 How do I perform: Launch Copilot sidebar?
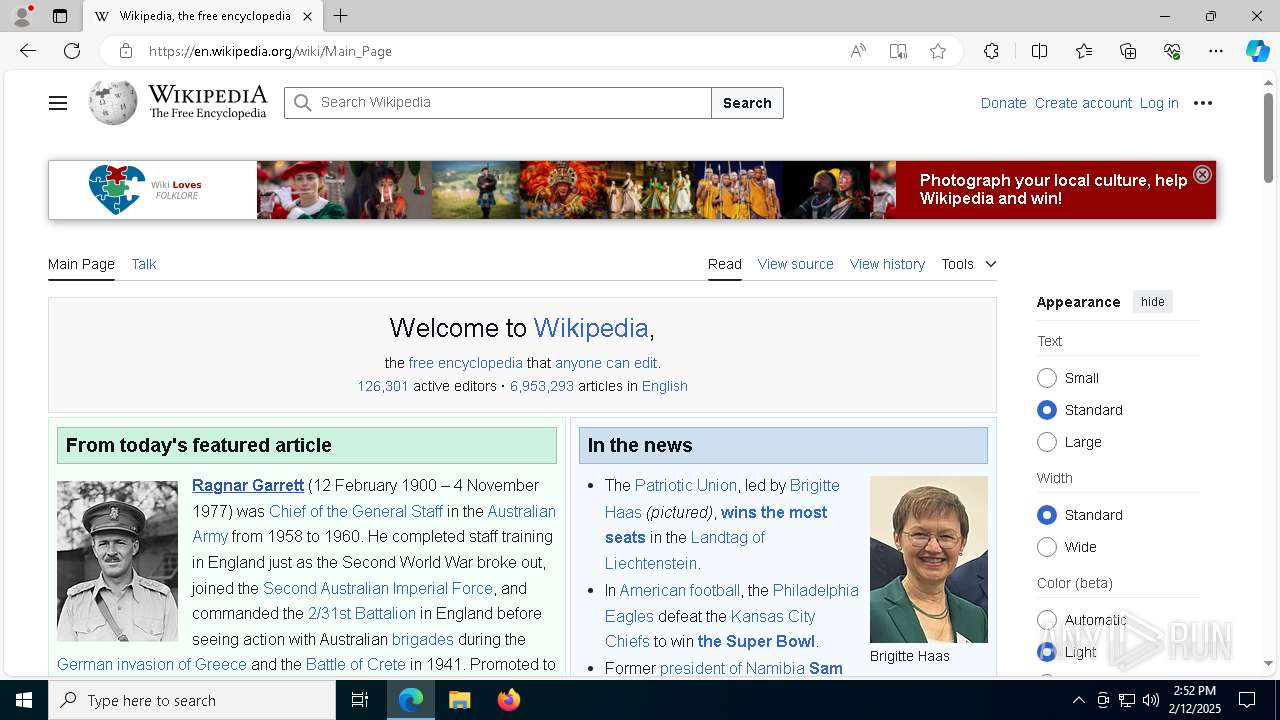[x=1257, y=51]
